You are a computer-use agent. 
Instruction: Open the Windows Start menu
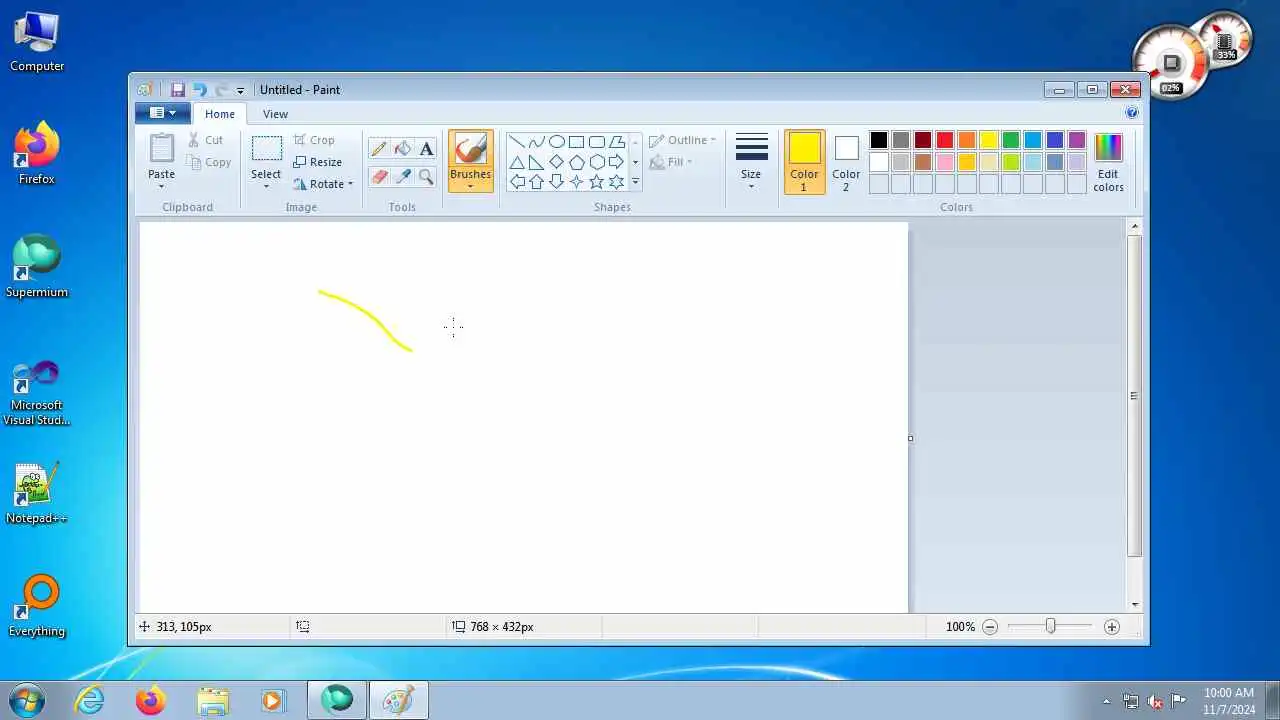27,700
